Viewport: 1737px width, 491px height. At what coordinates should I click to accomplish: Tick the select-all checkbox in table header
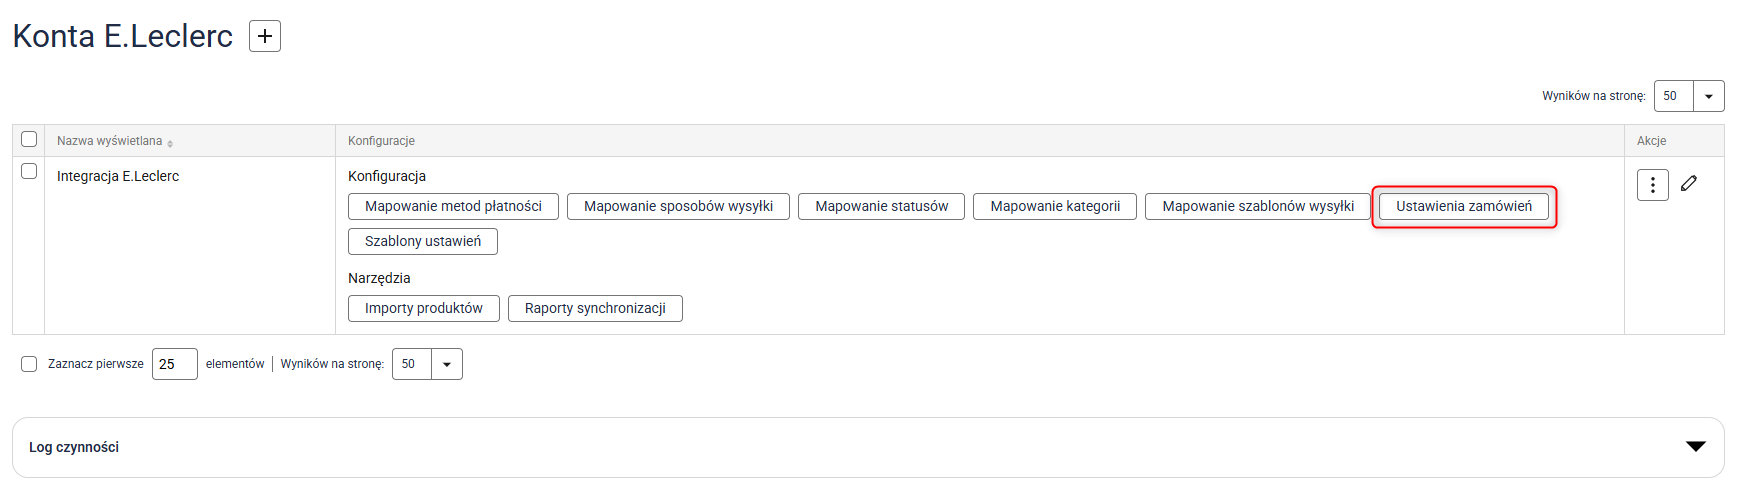coord(29,139)
